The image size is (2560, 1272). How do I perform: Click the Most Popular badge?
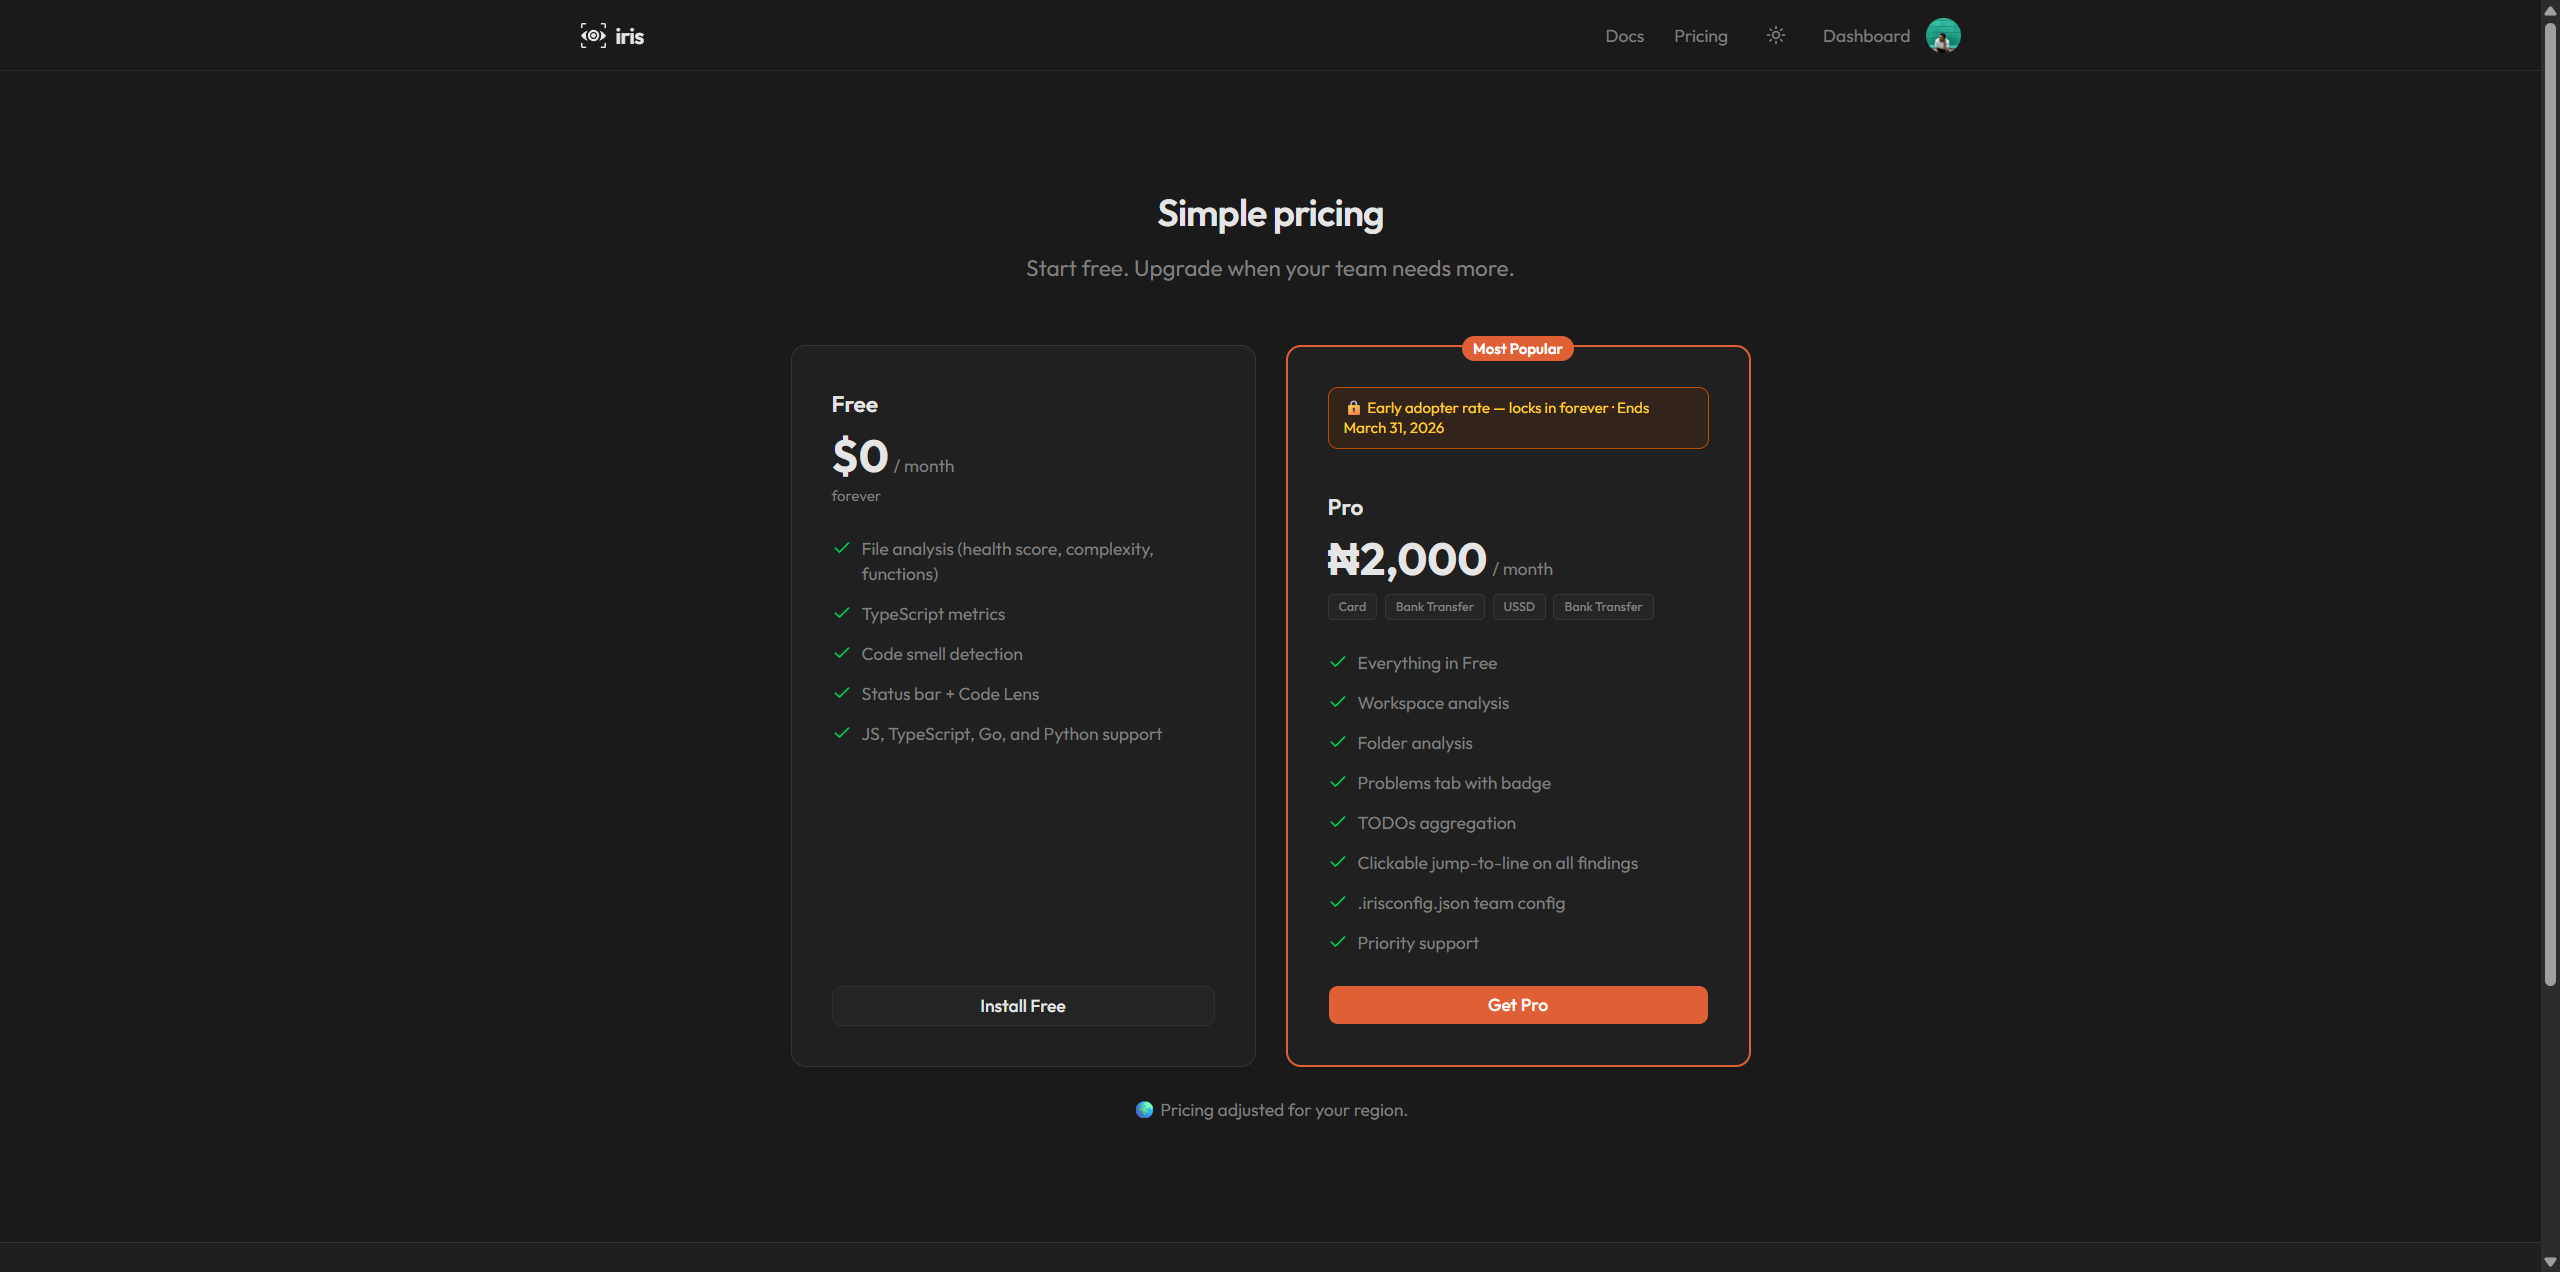coord(1517,348)
